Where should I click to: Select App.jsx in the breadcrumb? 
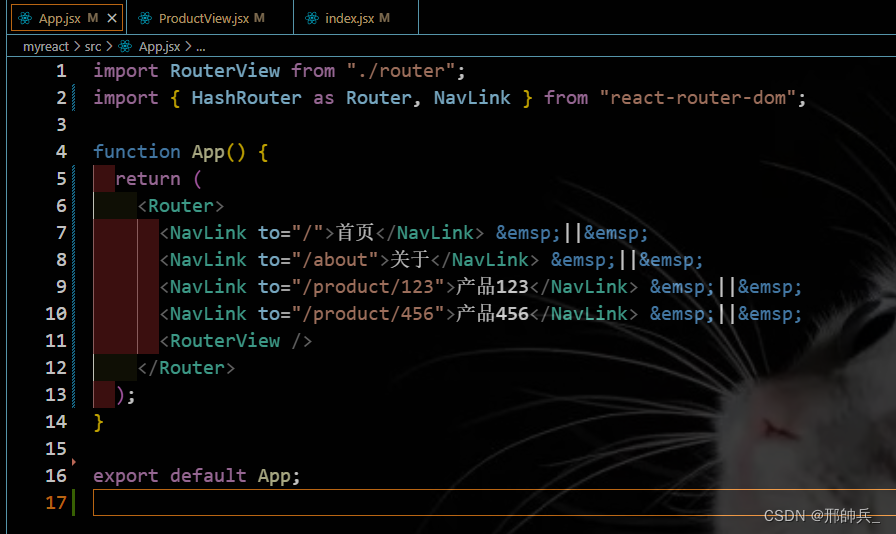click(x=159, y=46)
